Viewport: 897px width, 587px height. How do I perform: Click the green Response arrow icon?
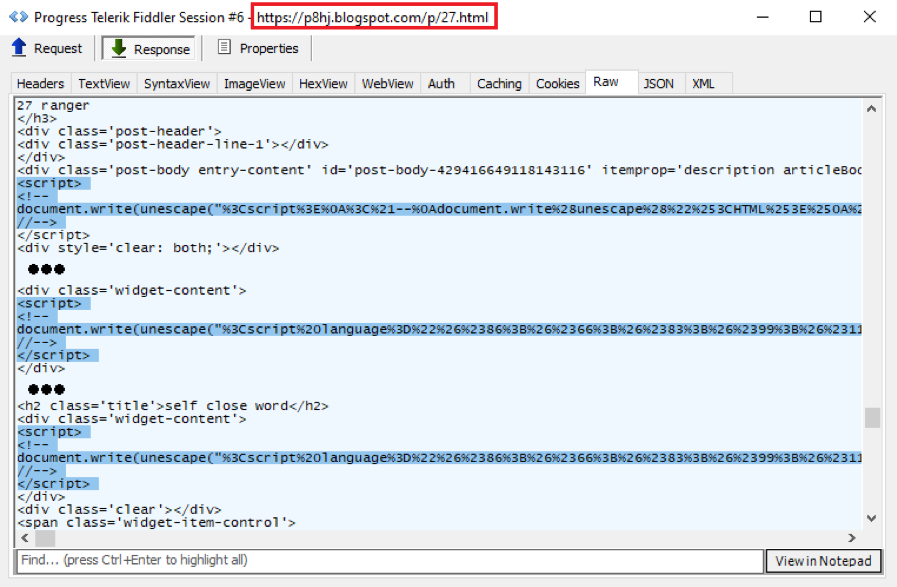click(118, 49)
